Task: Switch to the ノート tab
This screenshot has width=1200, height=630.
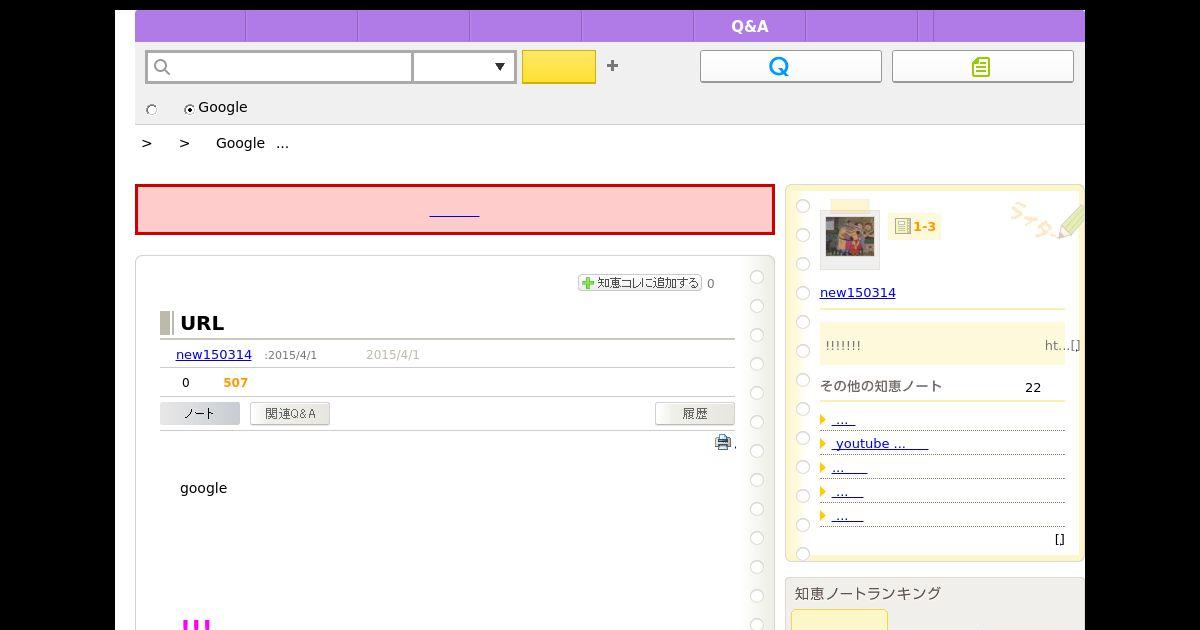Action: pyautogui.click(x=200, y=414)
